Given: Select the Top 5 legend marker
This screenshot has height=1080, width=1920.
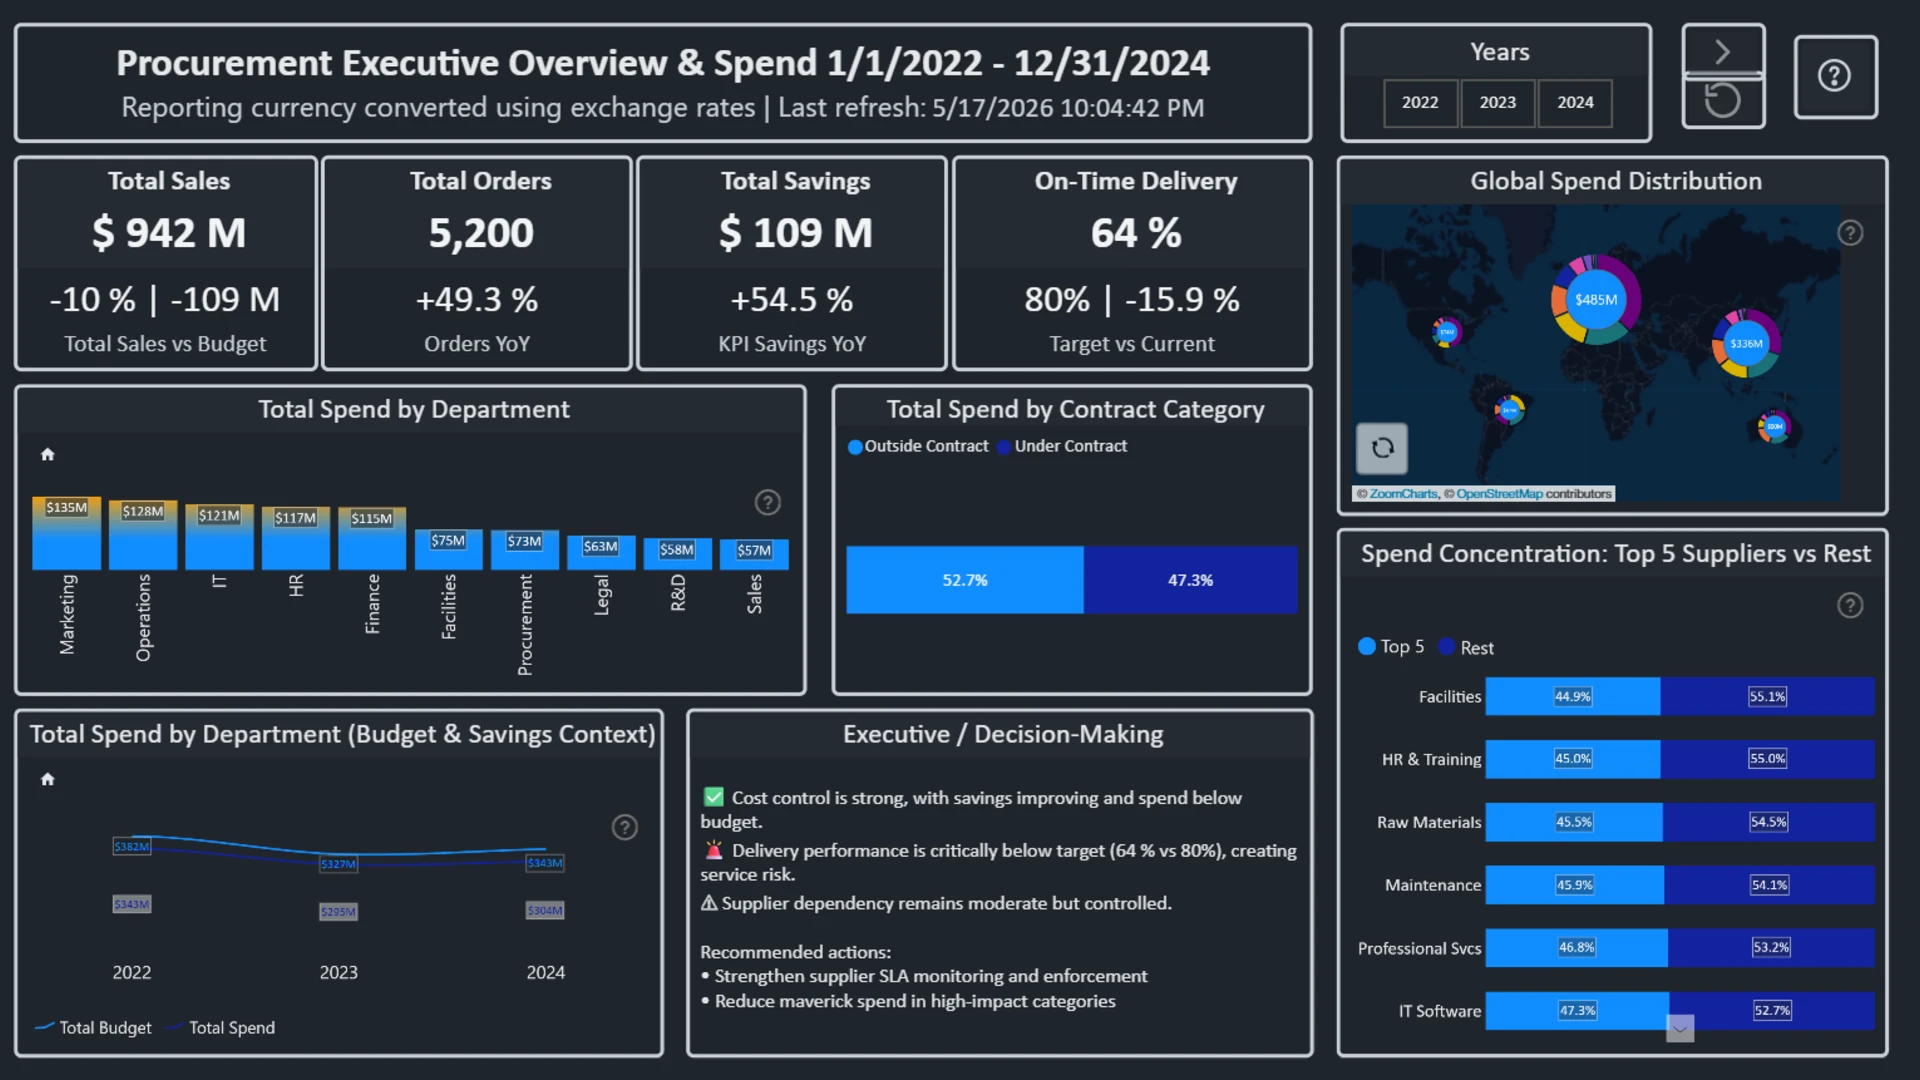Looking at the screenshot, I should pyautogui.click(x=1367, y=646).
